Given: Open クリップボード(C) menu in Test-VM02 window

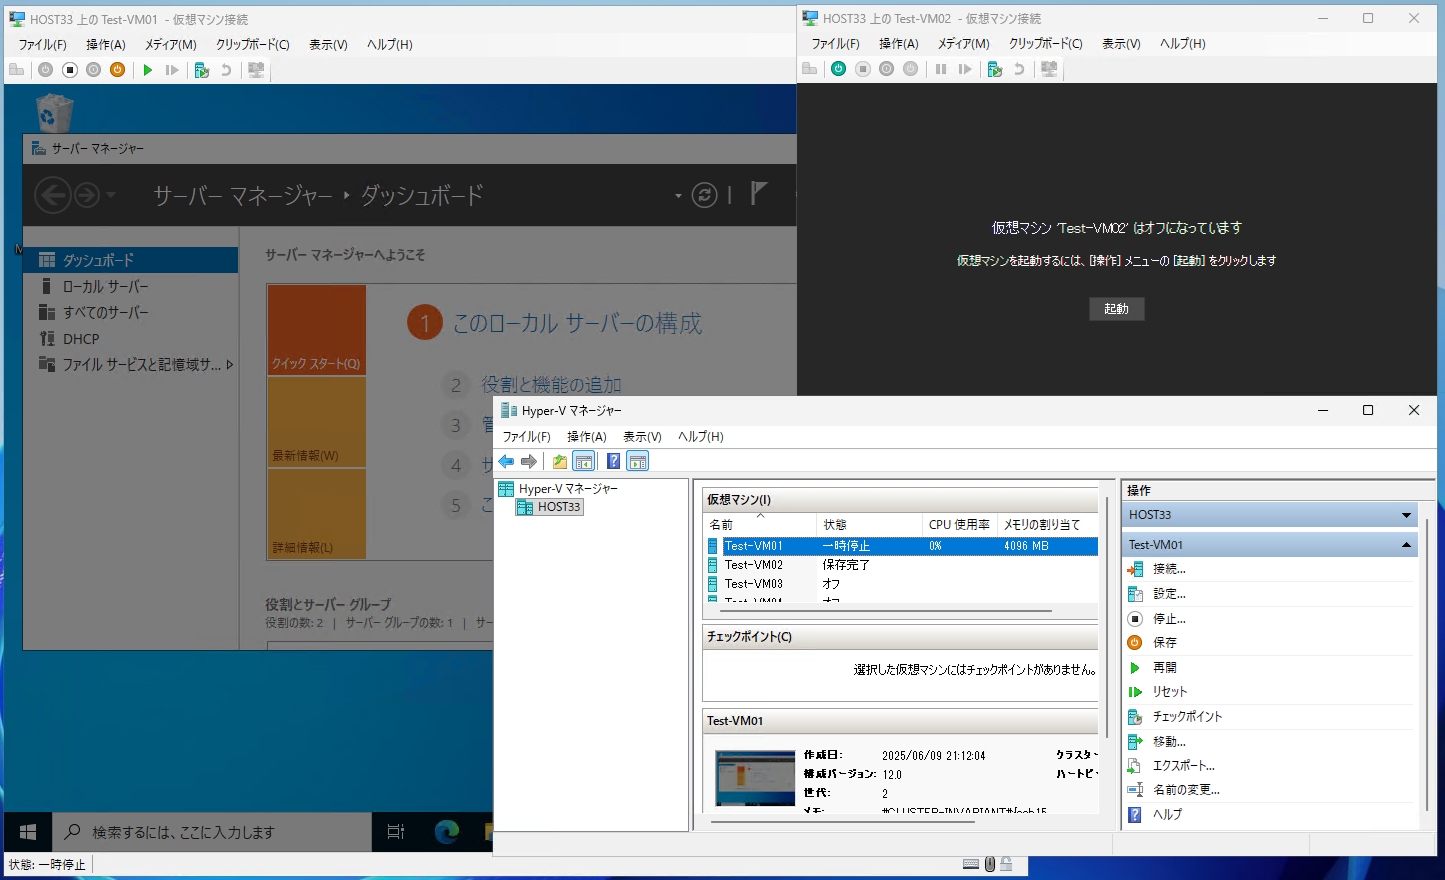Looking at the screenshot, I should pos(1045,44).
